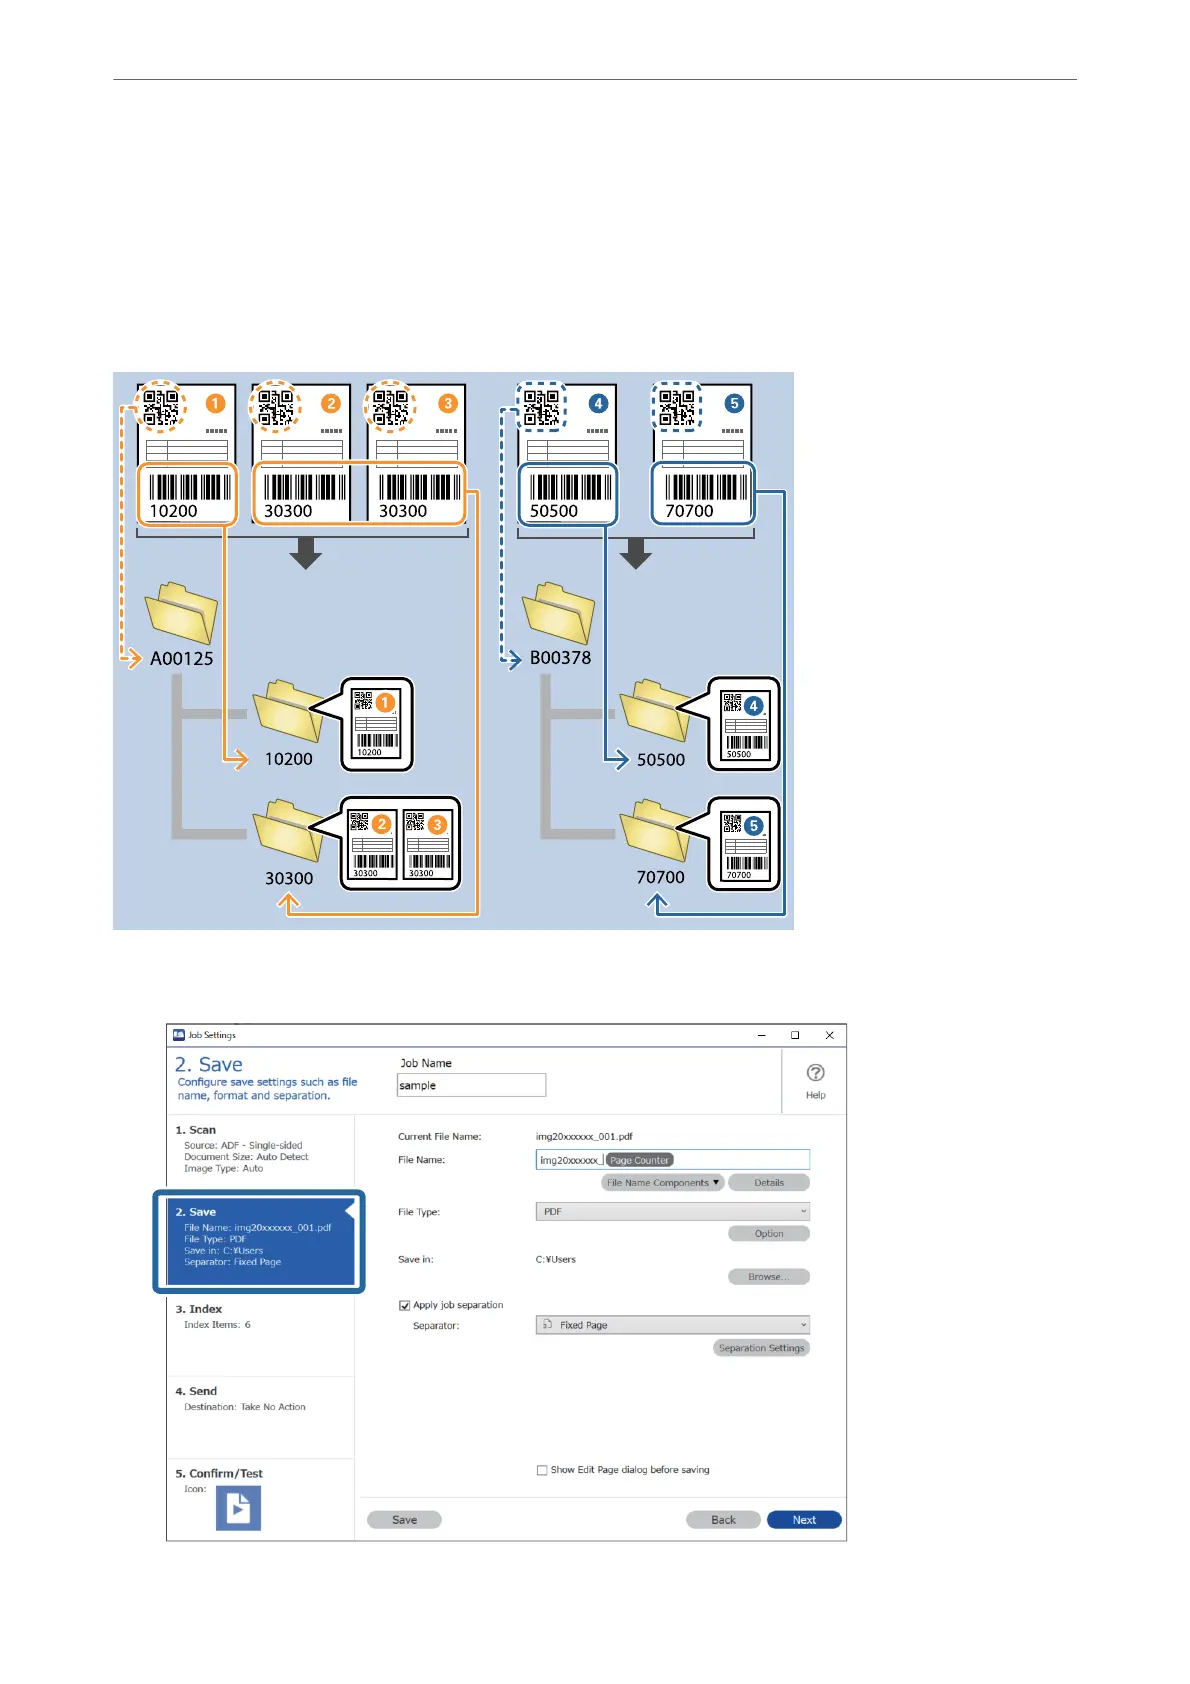The height and width of the screenshot is (1684, 1190).
Task: Open the Separator Fixed Page dropdown
Action: (673, 1325)
